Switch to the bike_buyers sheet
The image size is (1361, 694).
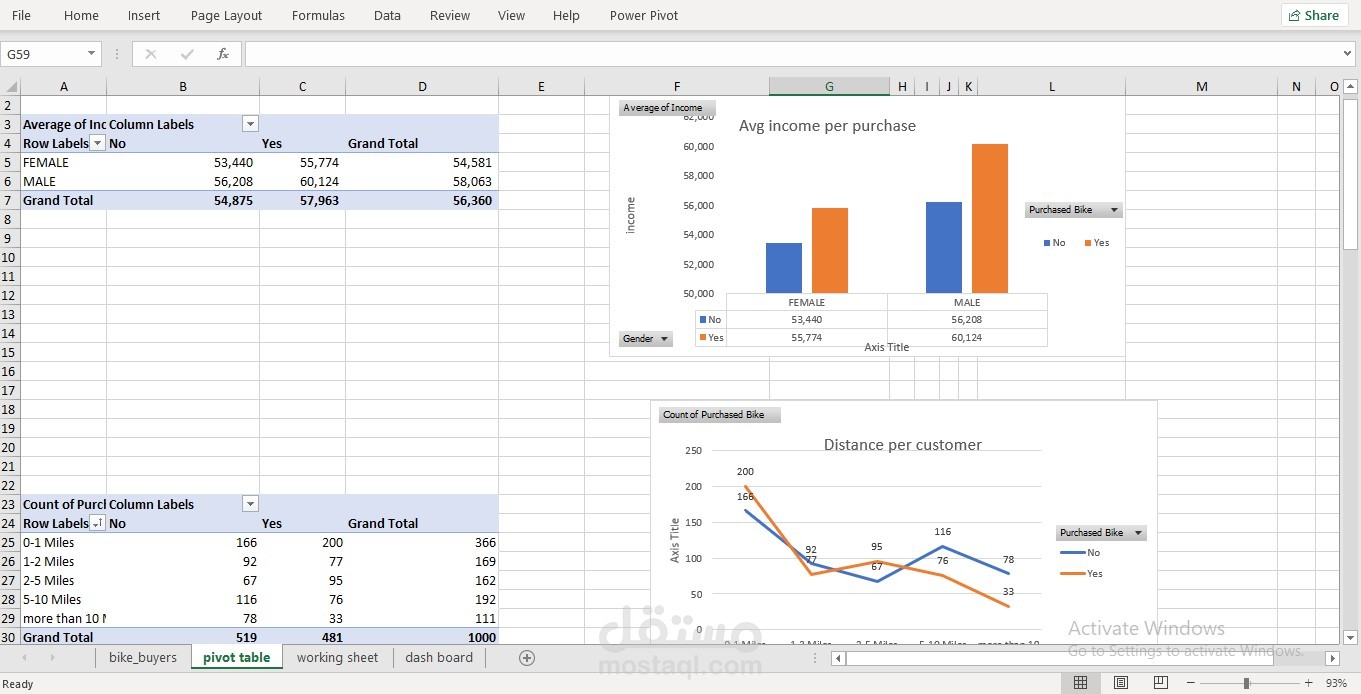pyautogui.click(x=143, y=657)
